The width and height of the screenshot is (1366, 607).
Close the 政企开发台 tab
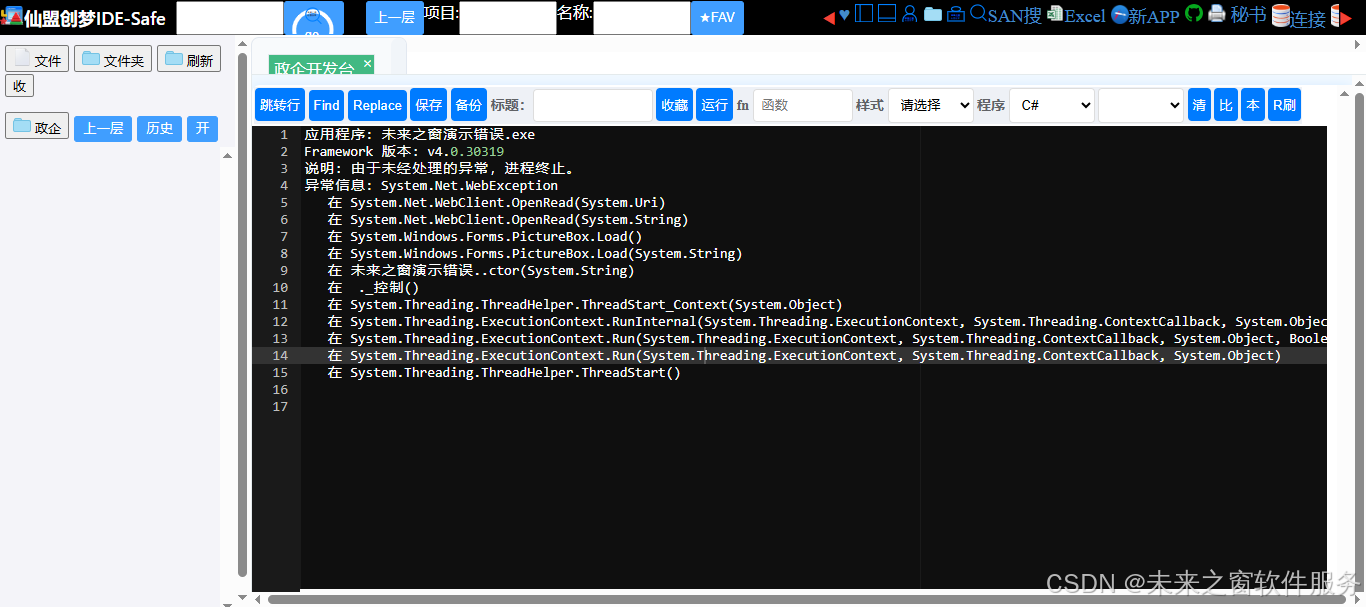pyautogui.click(x=367, y=63)
